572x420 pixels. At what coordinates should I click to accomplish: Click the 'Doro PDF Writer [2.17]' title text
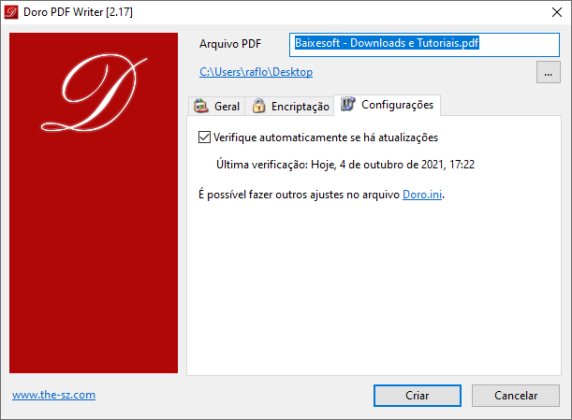click(x=78, y=12)
